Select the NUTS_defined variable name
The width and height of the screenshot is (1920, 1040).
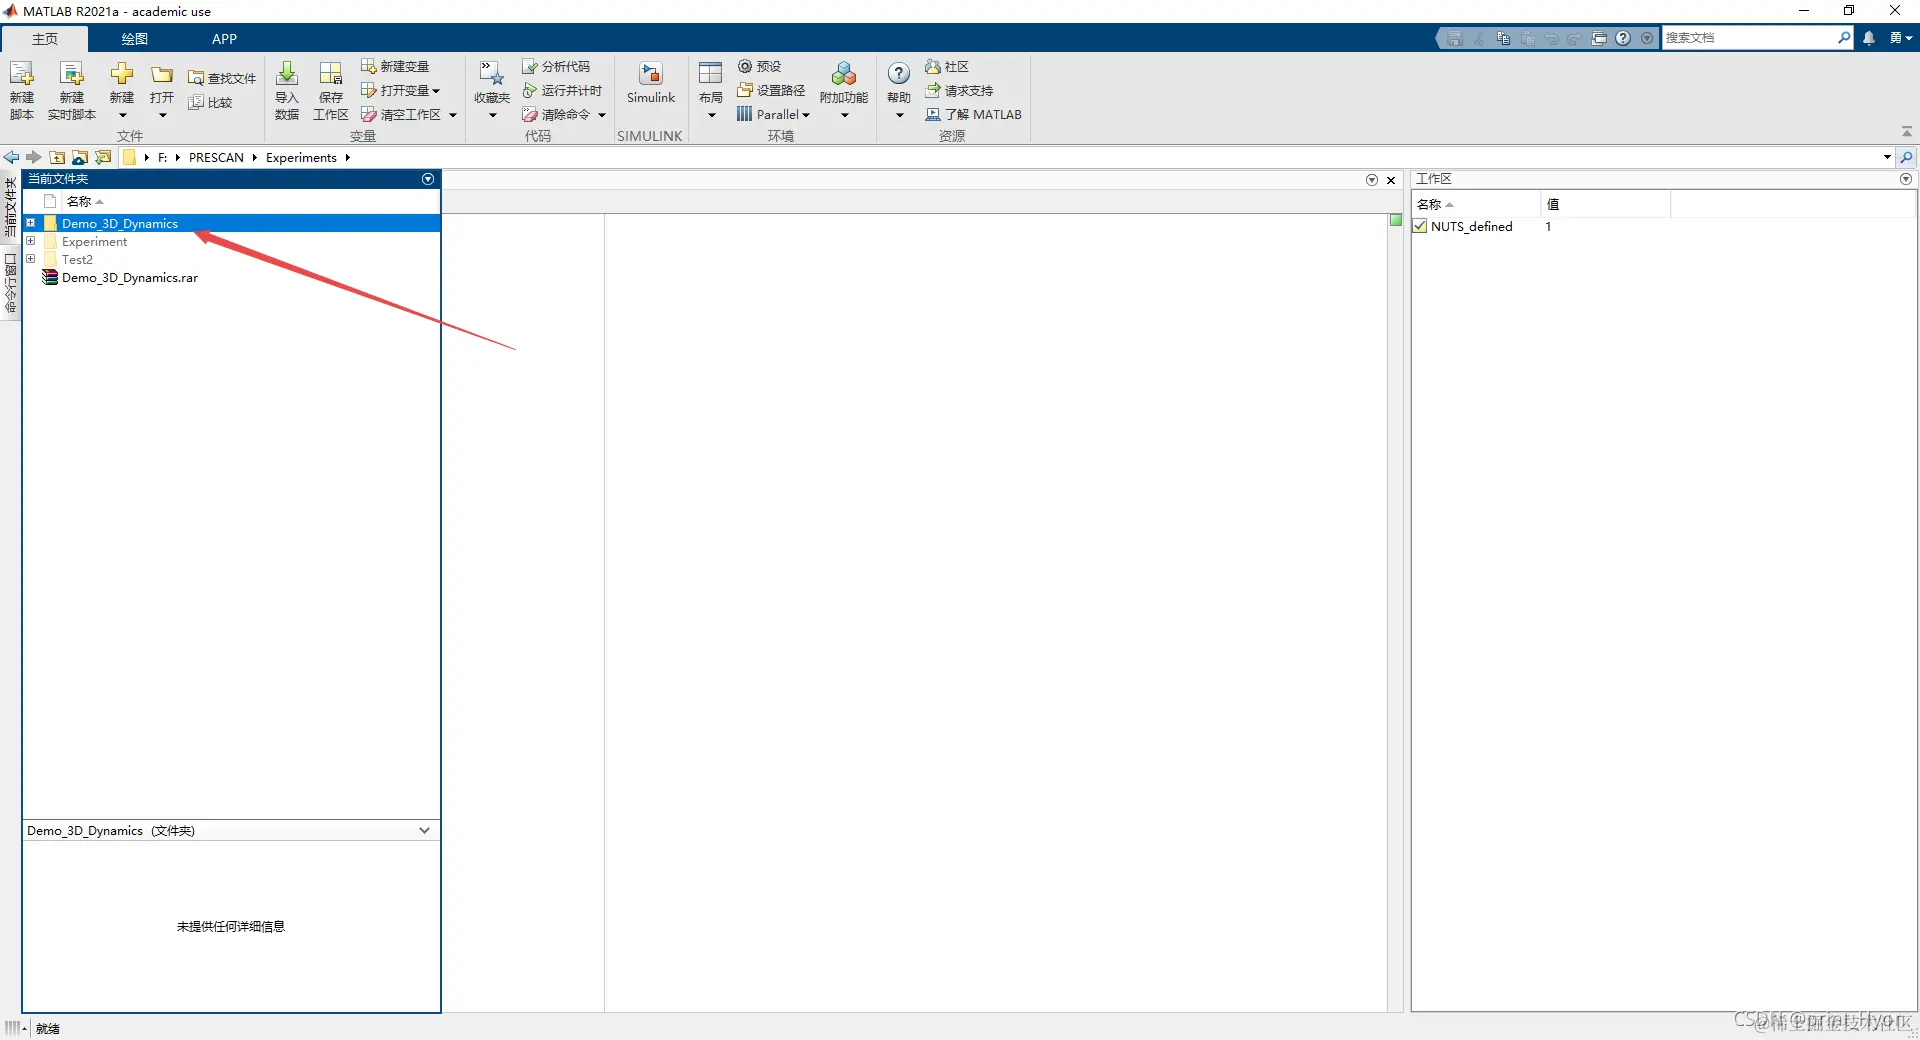coord(1471,226)
